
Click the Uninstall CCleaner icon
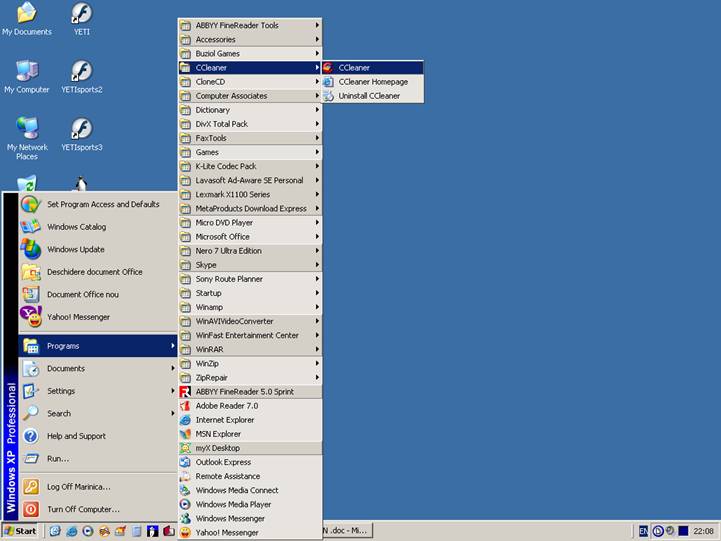point(329,96)
